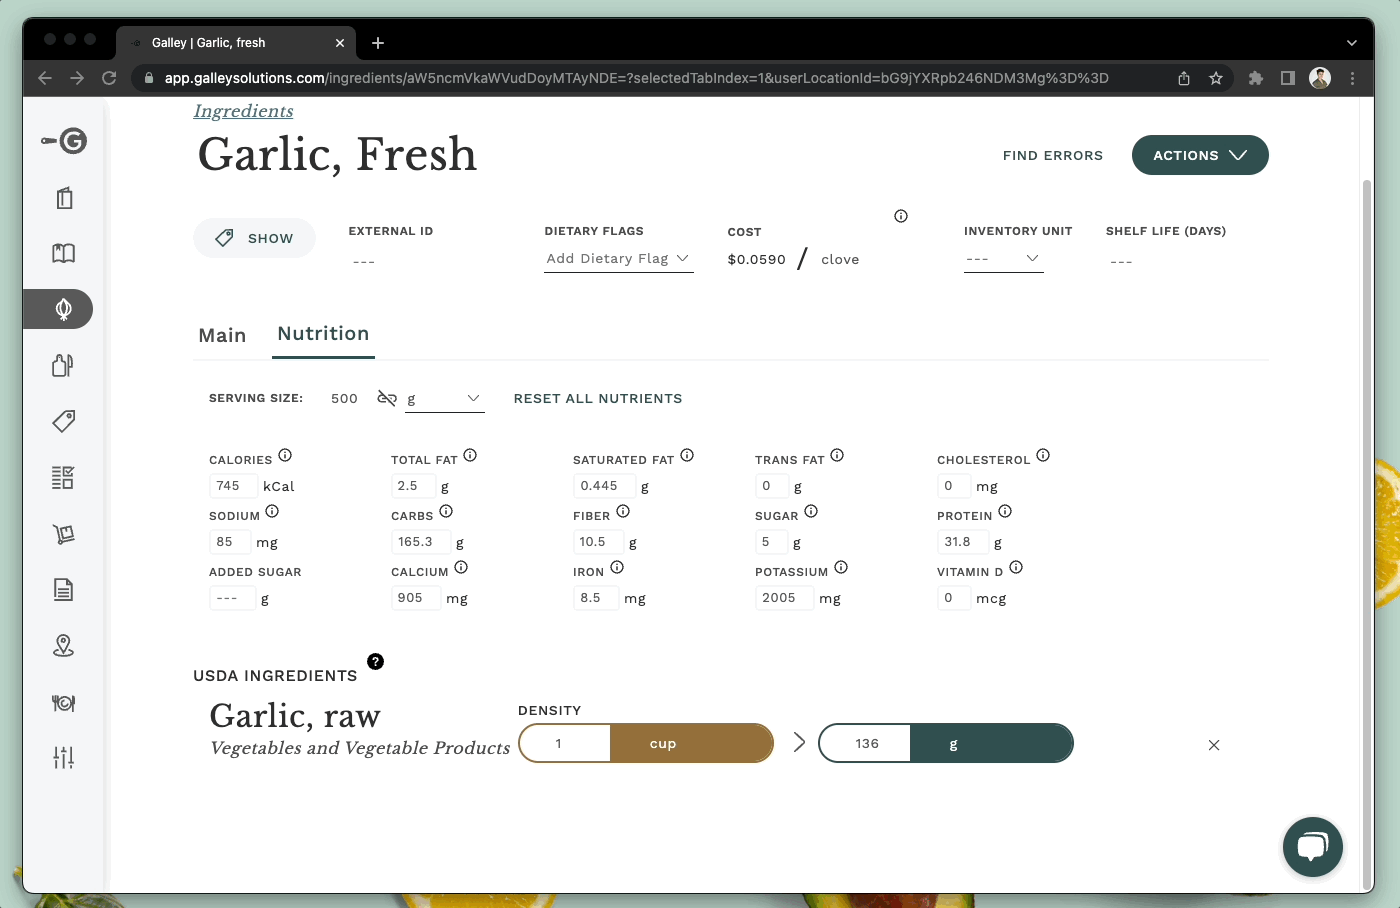
Task: Open the Ingredients breadcrumb link
Action: (x=242, y=111)
